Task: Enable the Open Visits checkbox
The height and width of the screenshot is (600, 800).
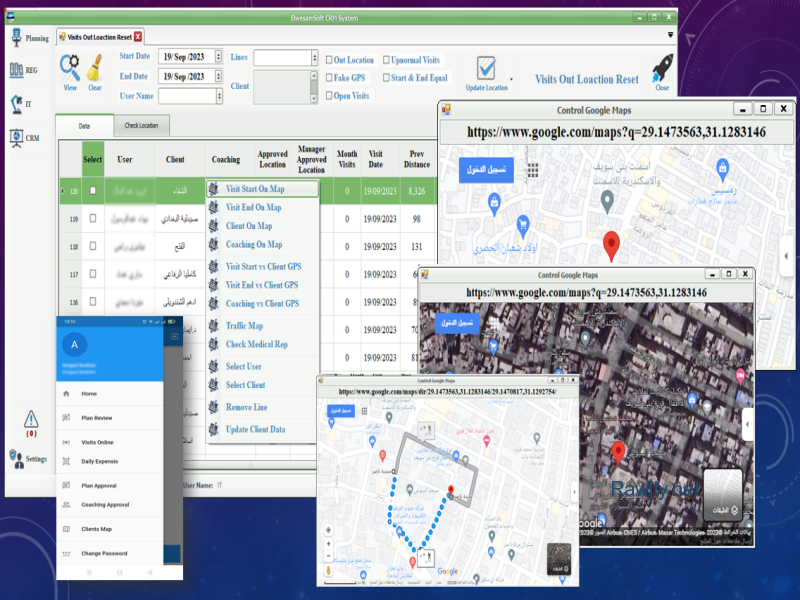Action: (329, 95)
